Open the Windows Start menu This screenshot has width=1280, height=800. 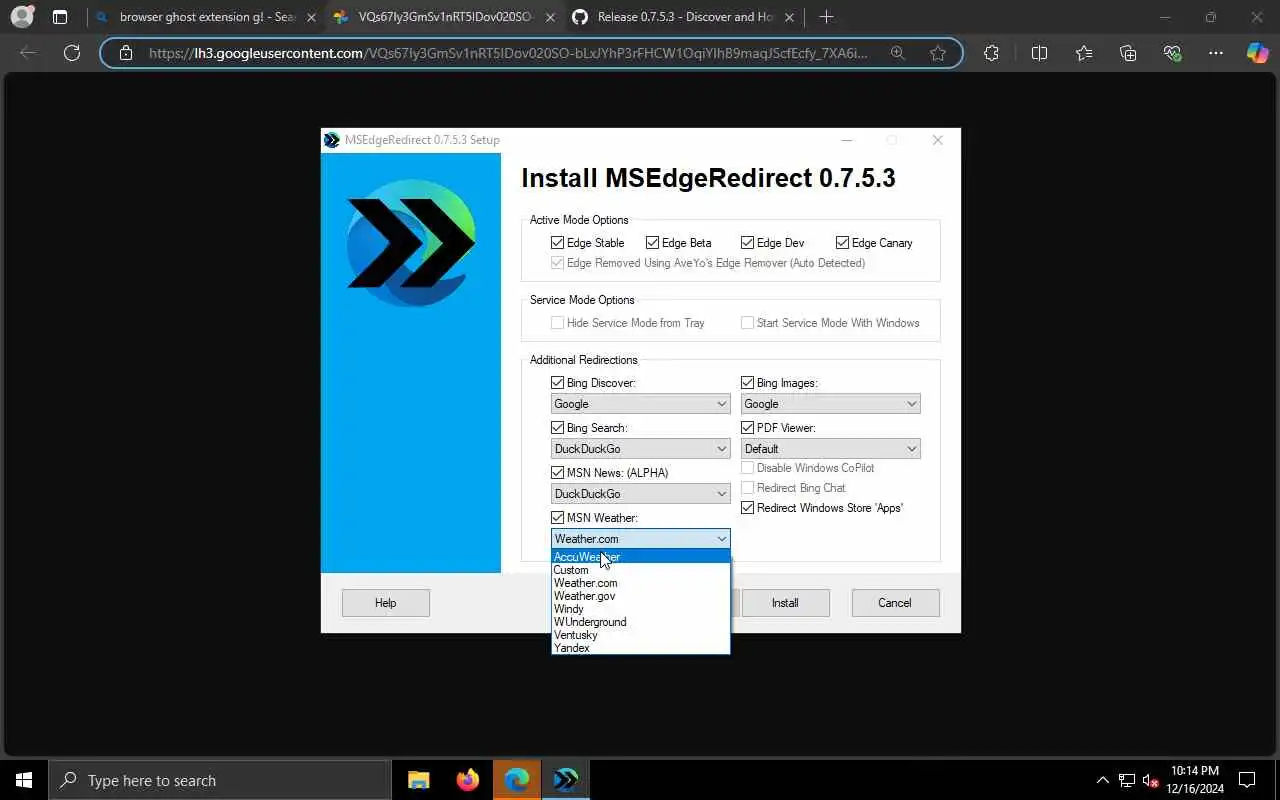pyautogui.click(x=24, y=780)
